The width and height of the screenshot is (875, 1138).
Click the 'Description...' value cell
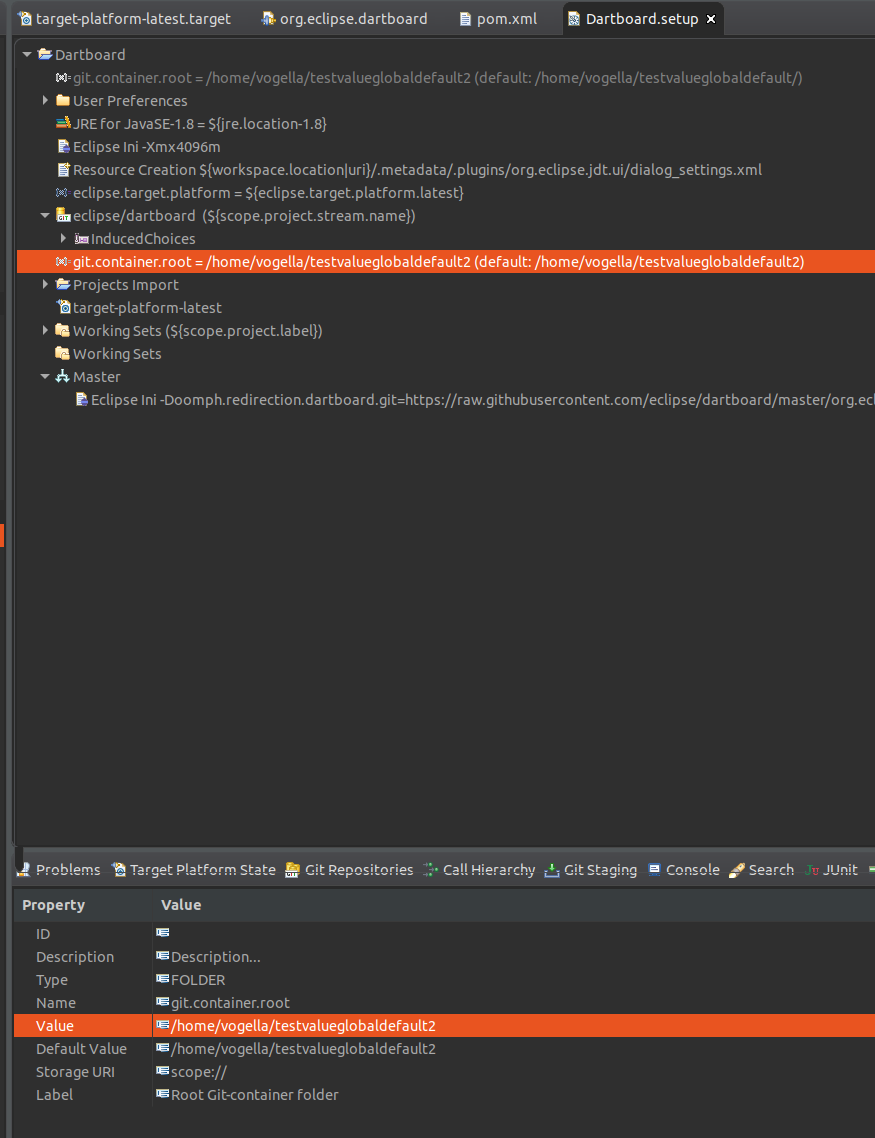point(215,957)
